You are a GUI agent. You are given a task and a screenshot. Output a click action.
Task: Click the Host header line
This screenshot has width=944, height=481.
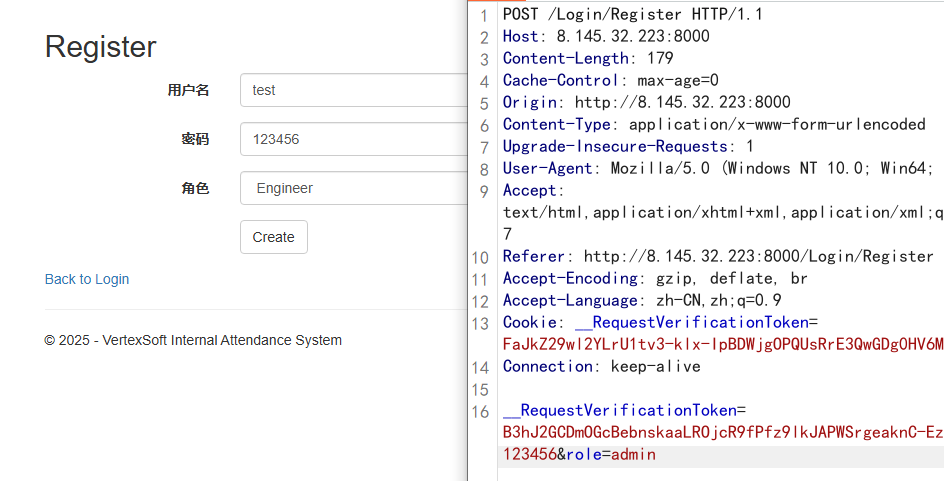[x=606, y=36]
